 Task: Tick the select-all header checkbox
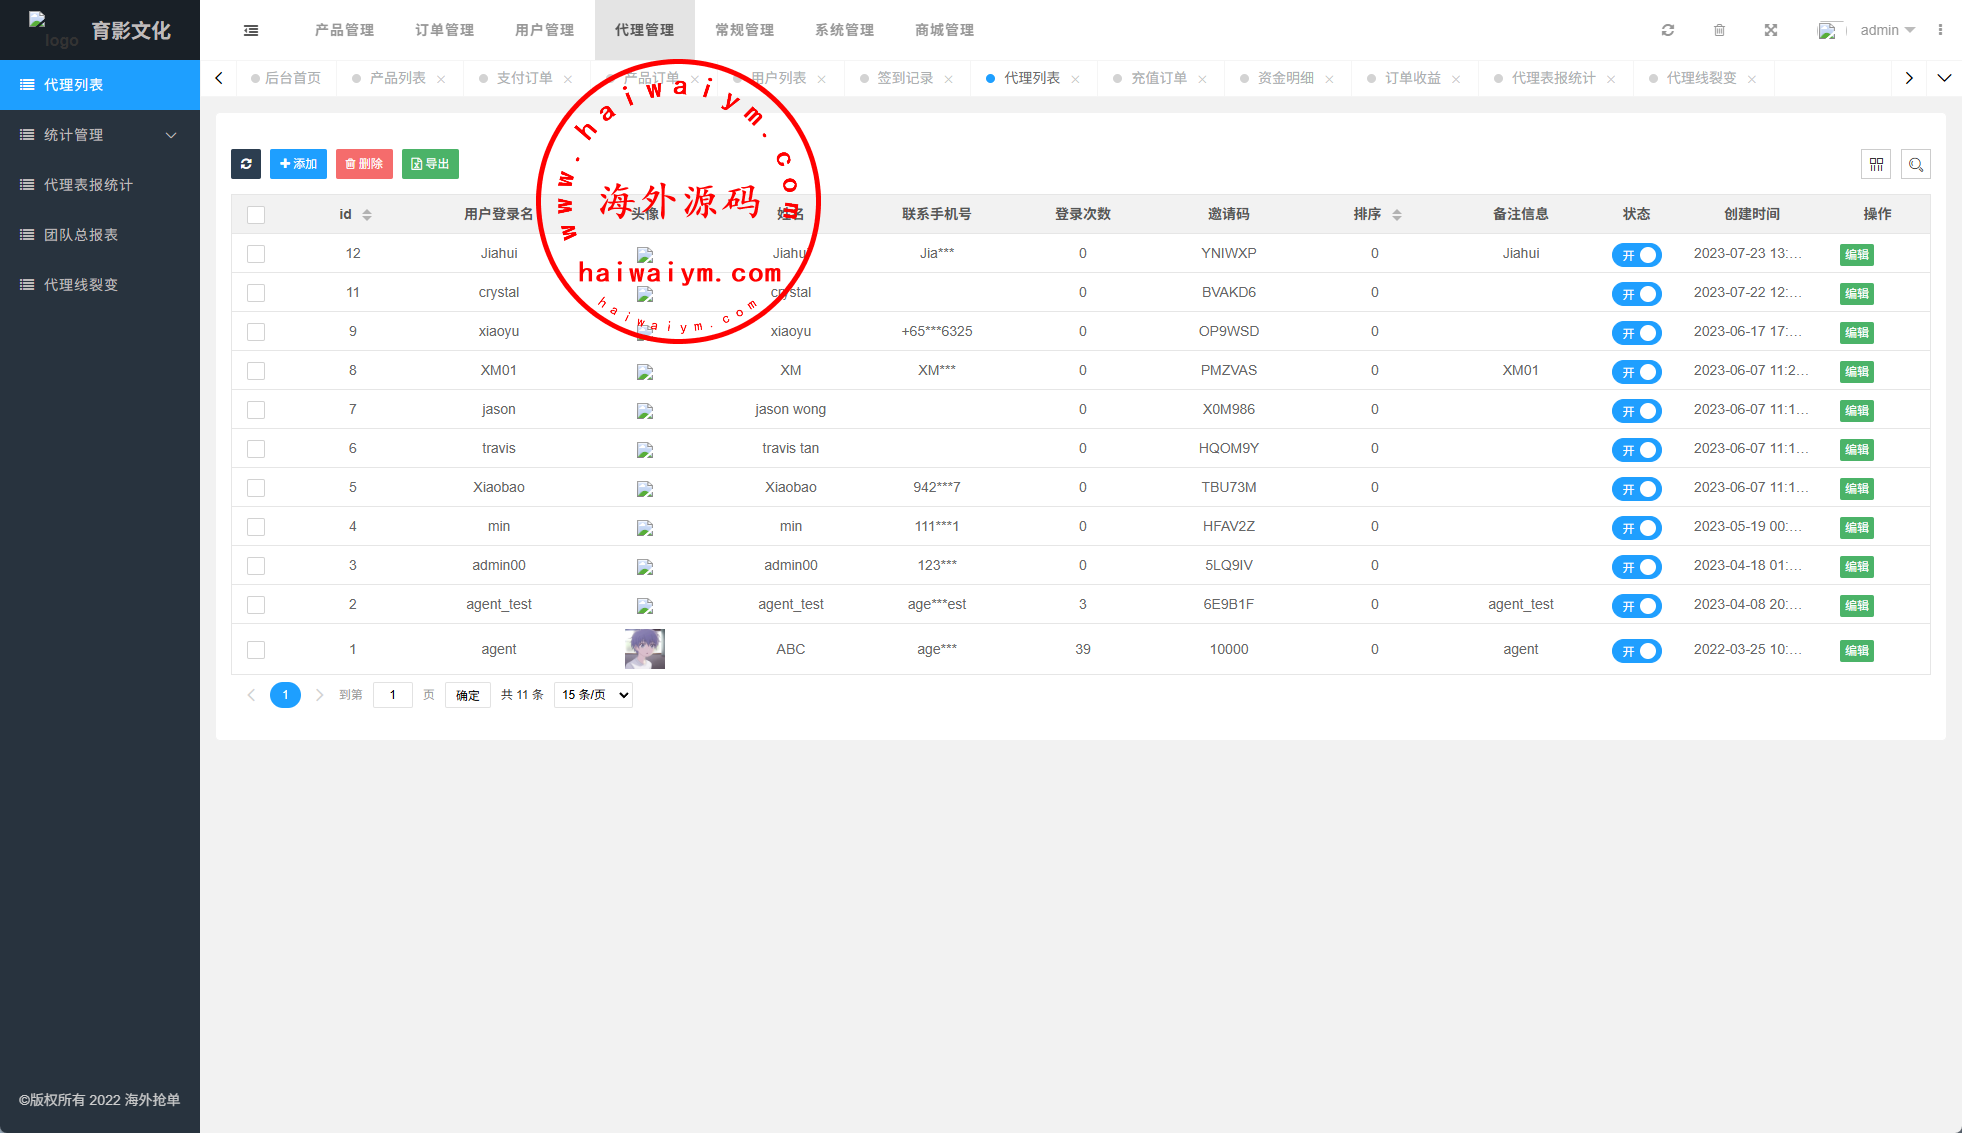tap(256, 215)
